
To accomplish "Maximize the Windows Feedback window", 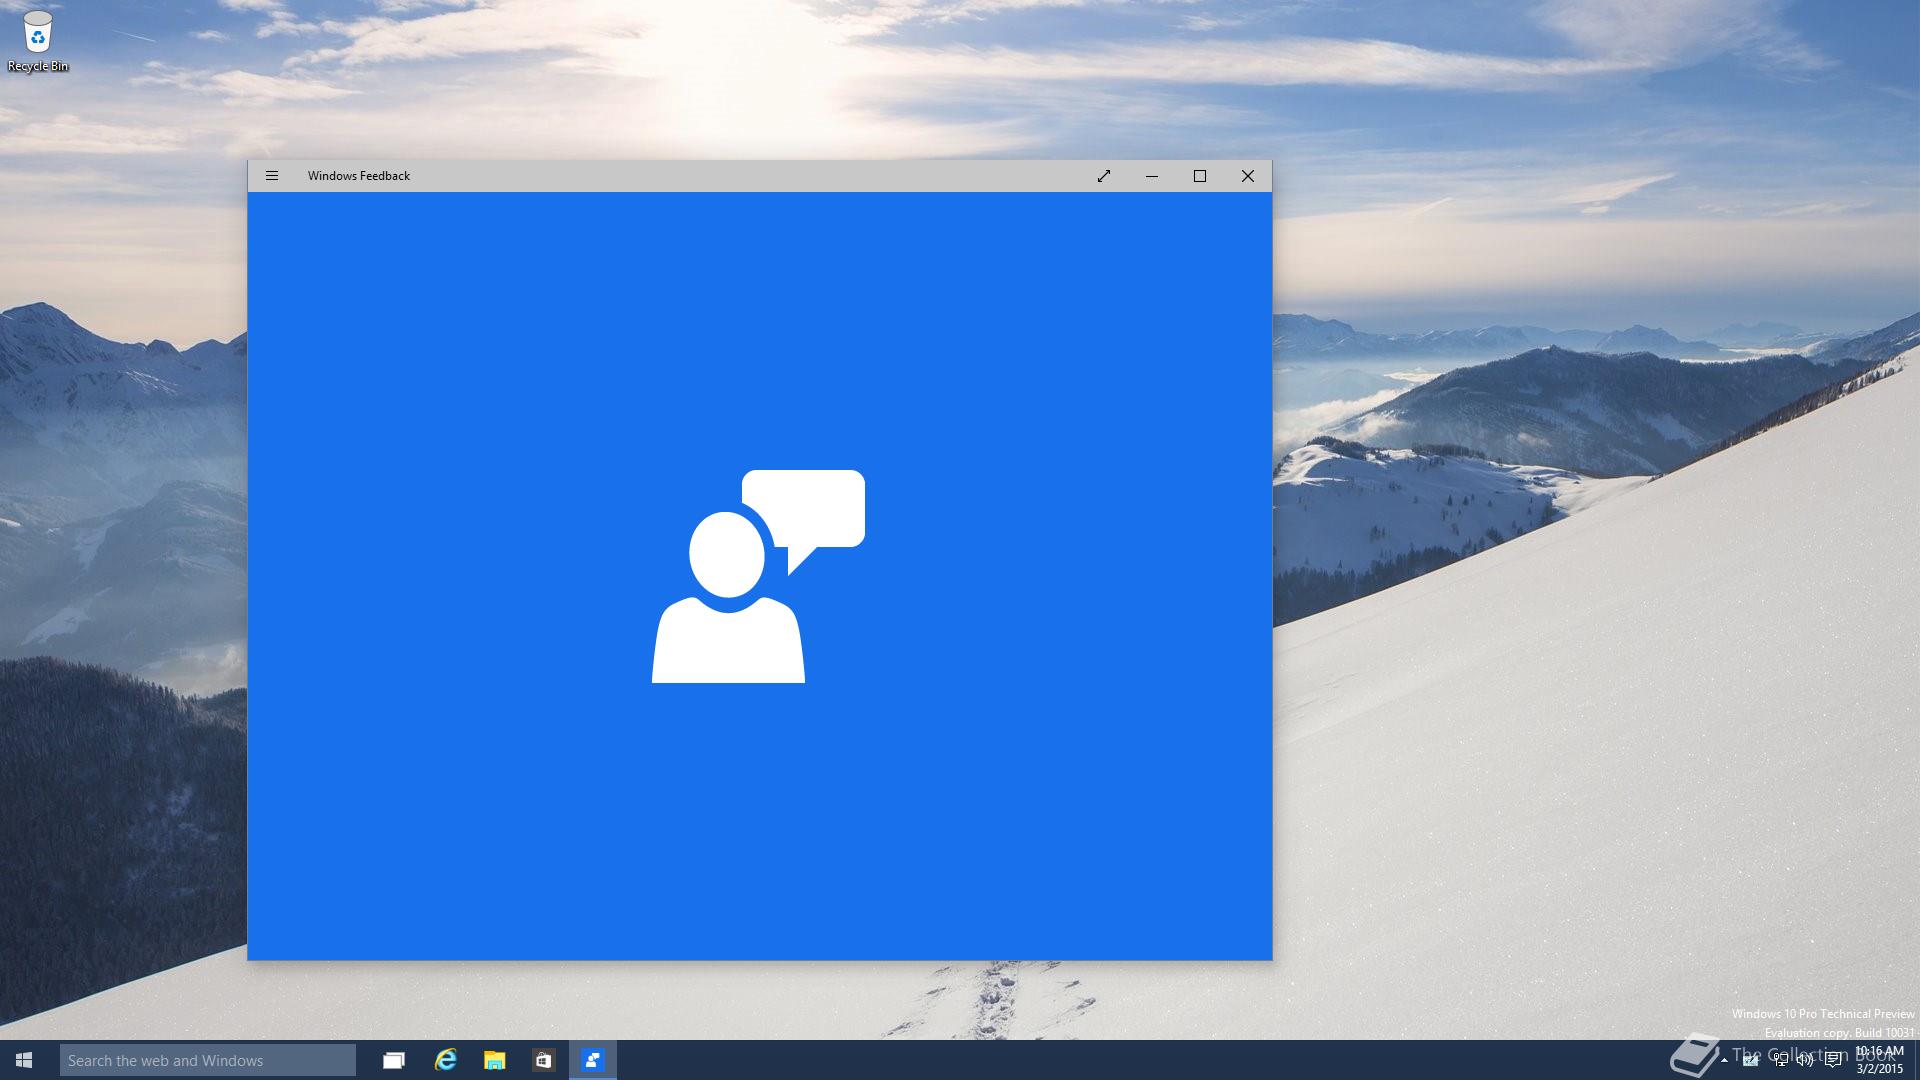I will [x=1200, y=176].
